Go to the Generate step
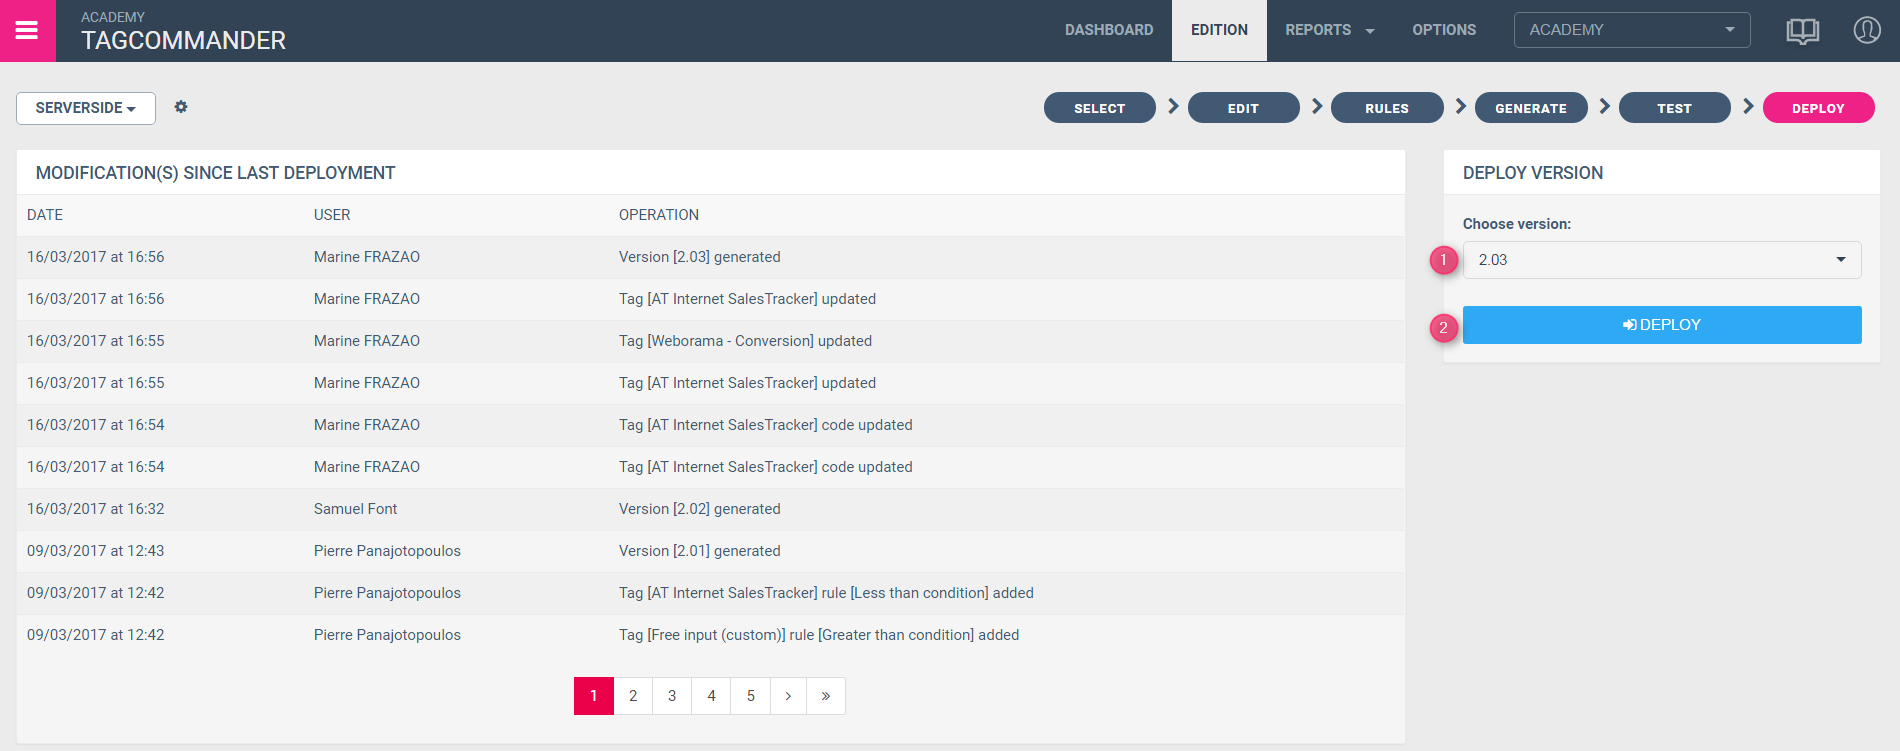Screen dimensions: 1900x751 click(x=1530, y=108)
